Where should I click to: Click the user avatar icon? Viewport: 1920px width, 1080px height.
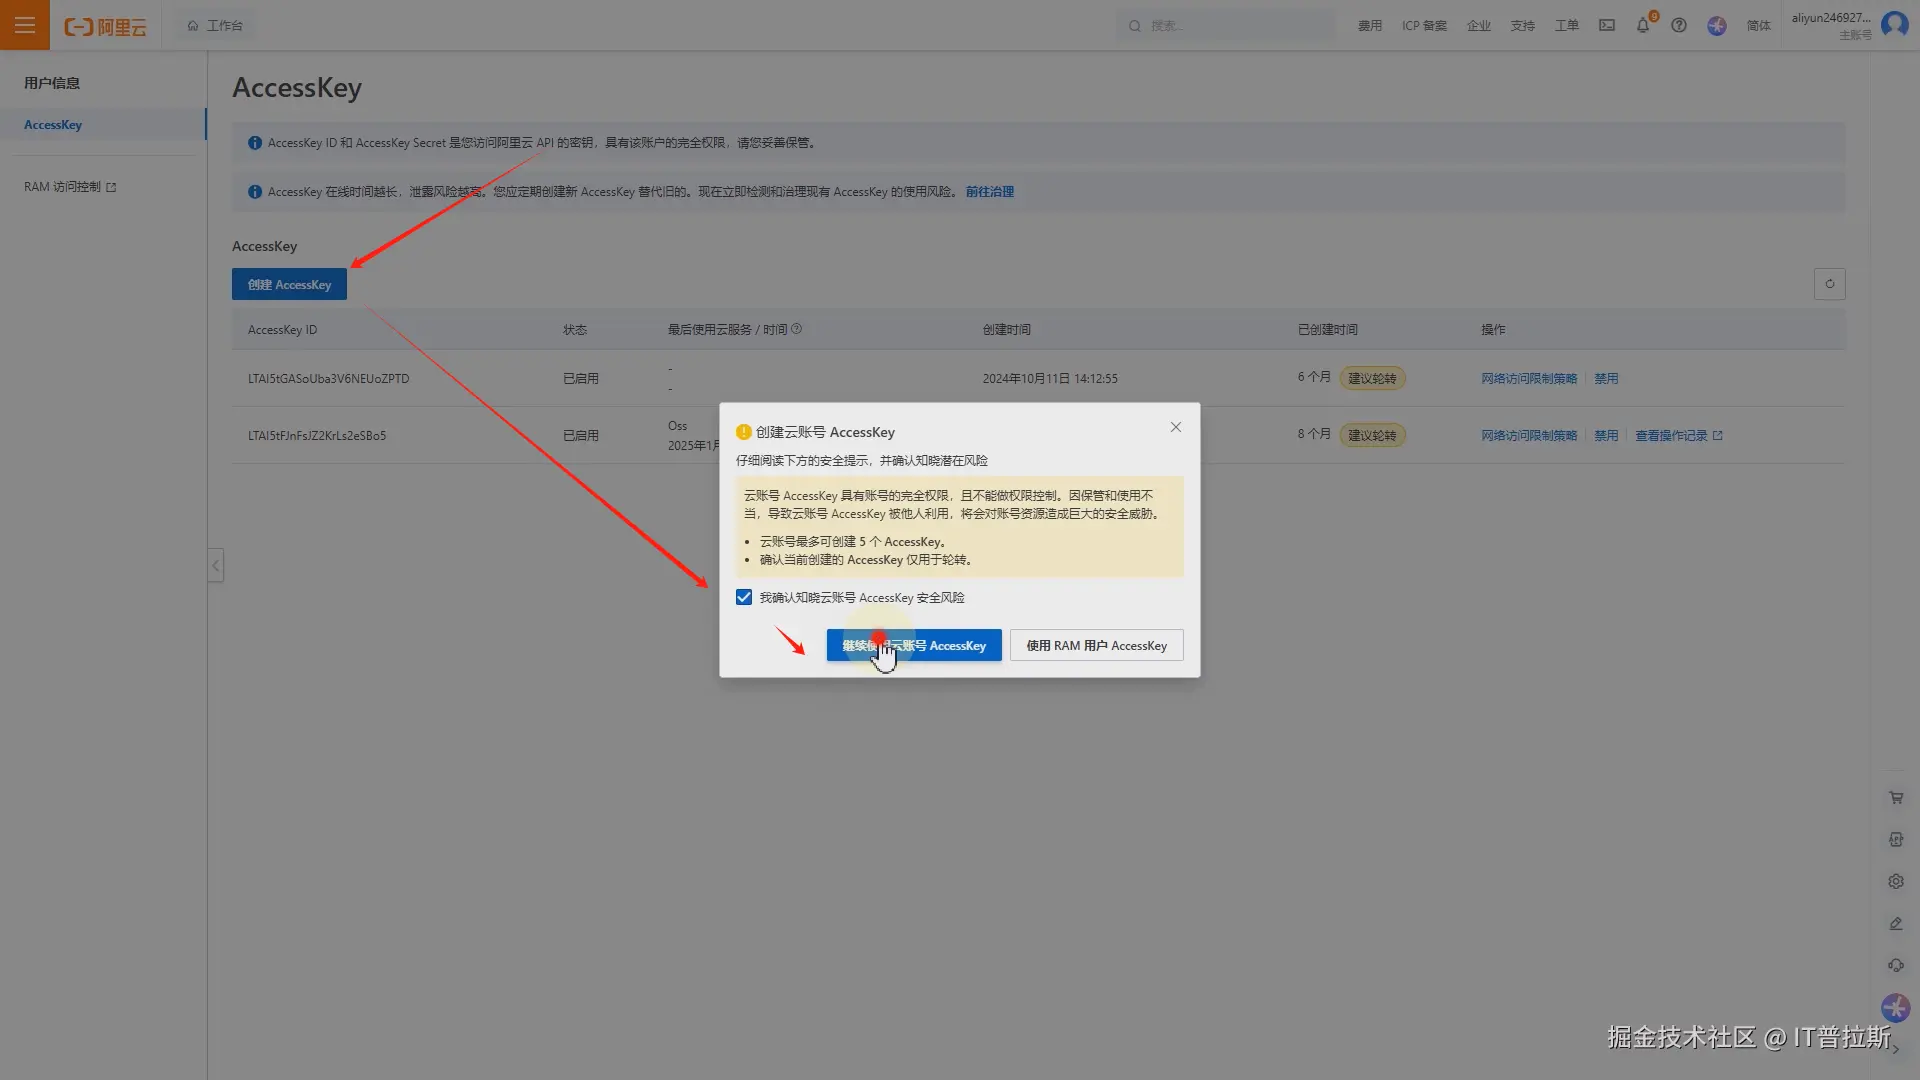pos(1894,24)
